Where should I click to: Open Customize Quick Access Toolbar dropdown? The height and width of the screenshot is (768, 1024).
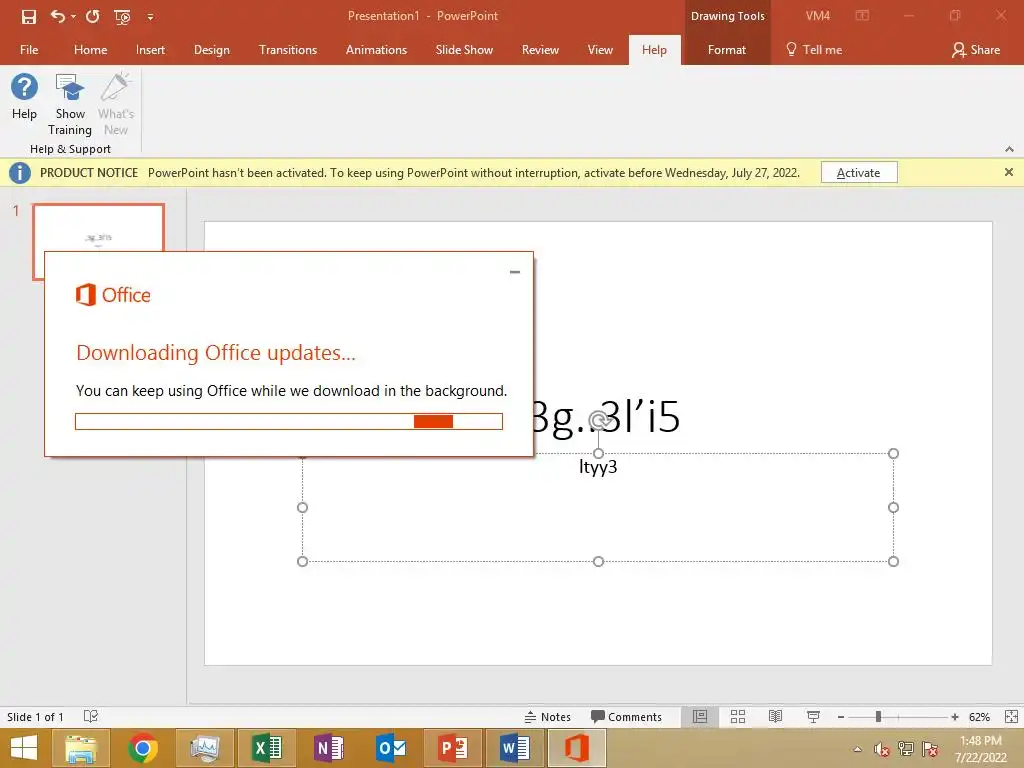point(150,17)
